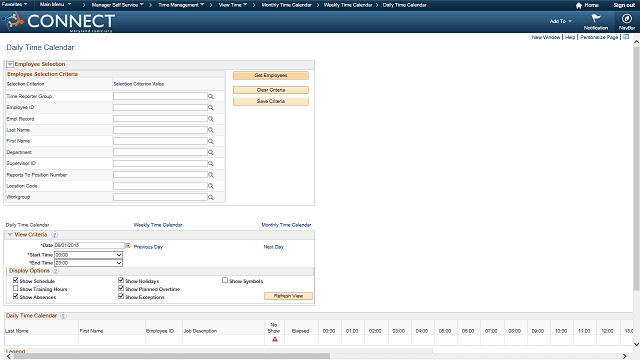Go to Next Day link
Viewport: 640px width, 360px height.
coord(273,247)
